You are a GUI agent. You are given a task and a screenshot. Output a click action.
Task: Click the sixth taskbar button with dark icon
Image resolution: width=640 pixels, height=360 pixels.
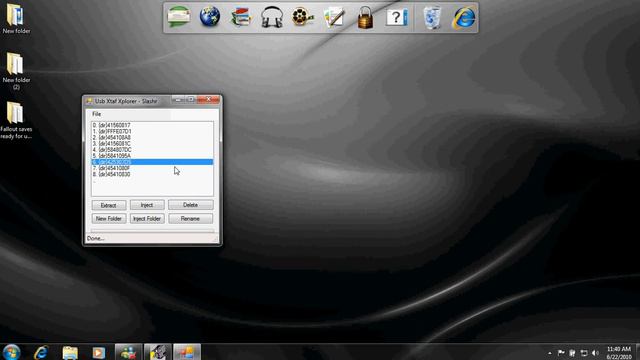pyautogui.click(x=158, y=352)
